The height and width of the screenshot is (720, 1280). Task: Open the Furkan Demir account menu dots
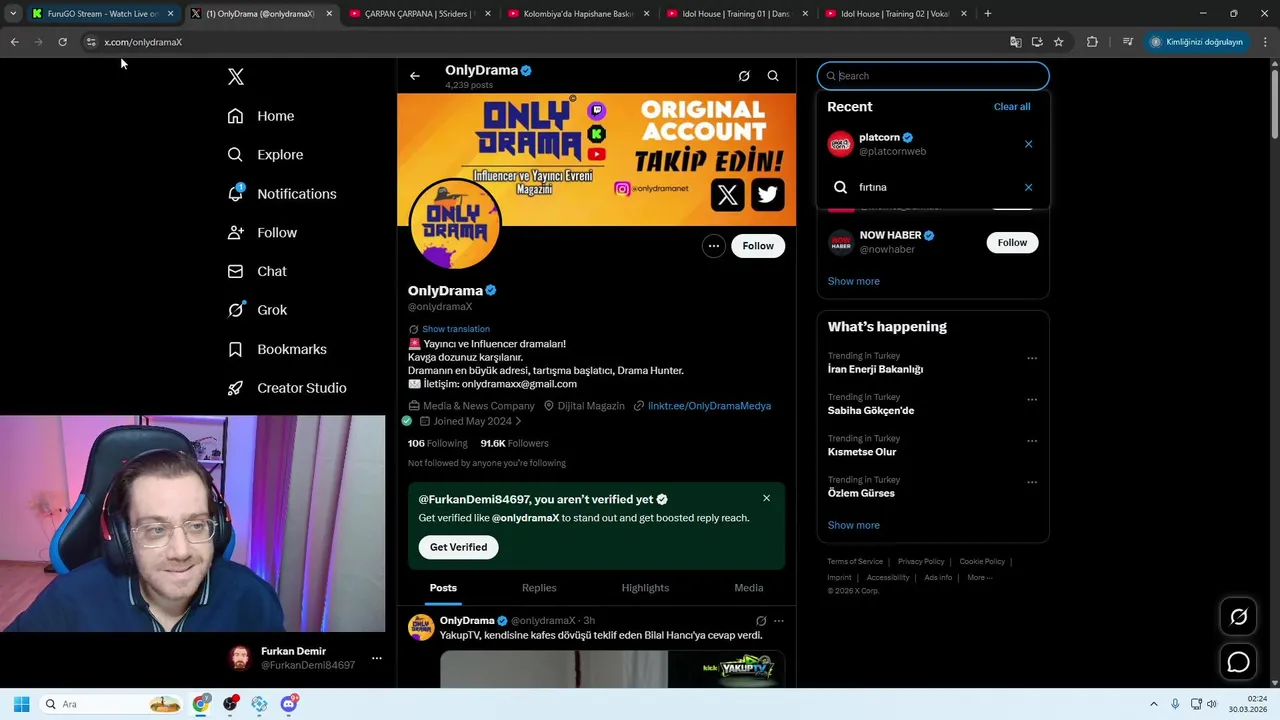point(376,658)
